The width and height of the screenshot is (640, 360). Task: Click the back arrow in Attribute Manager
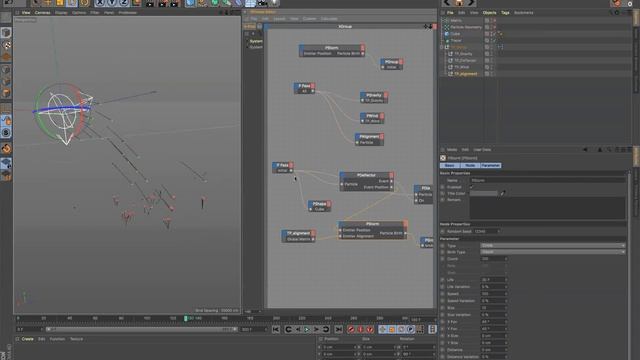585,150
